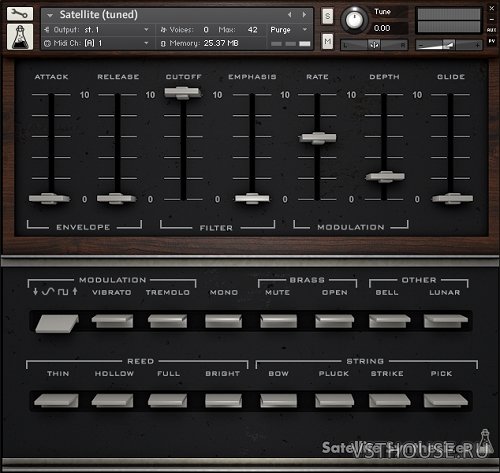Enable the Brass Mute switch
The height and width of the screenshot is (473, 500).
(278, 322)
